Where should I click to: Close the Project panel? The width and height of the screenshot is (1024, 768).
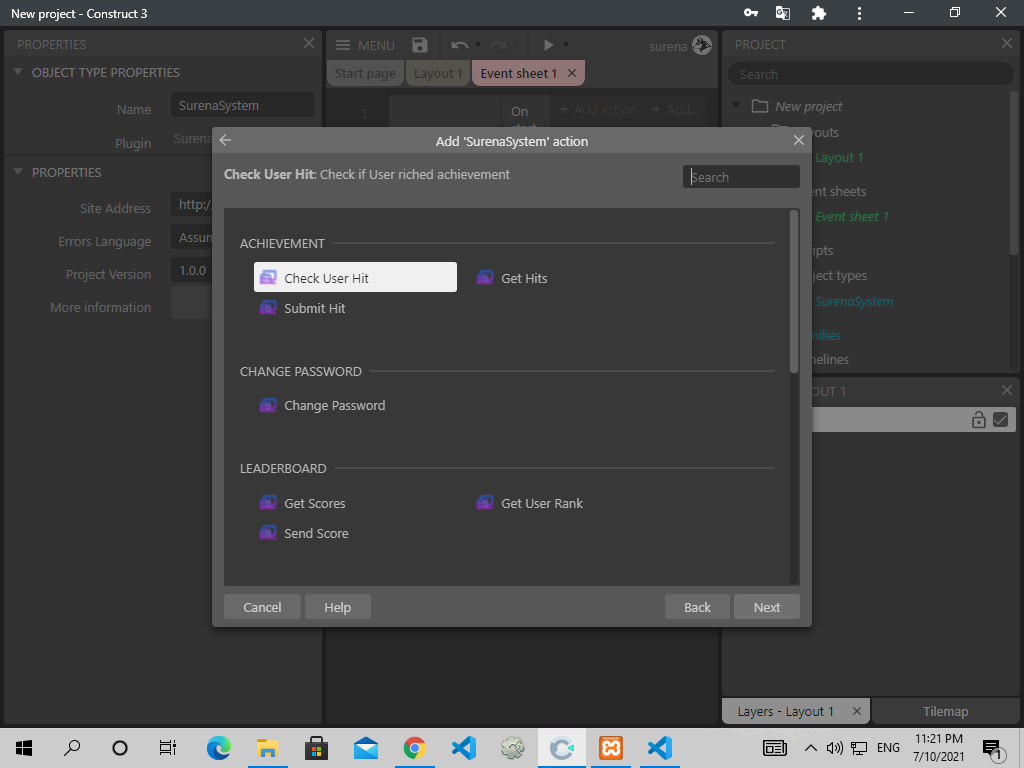[x=1006, y=44]
